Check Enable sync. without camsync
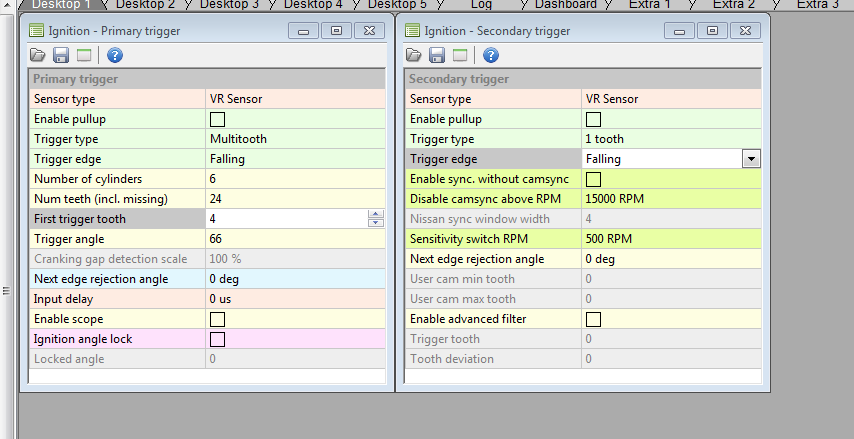Viewport: 854px width, 439px height. pos(593,179)
